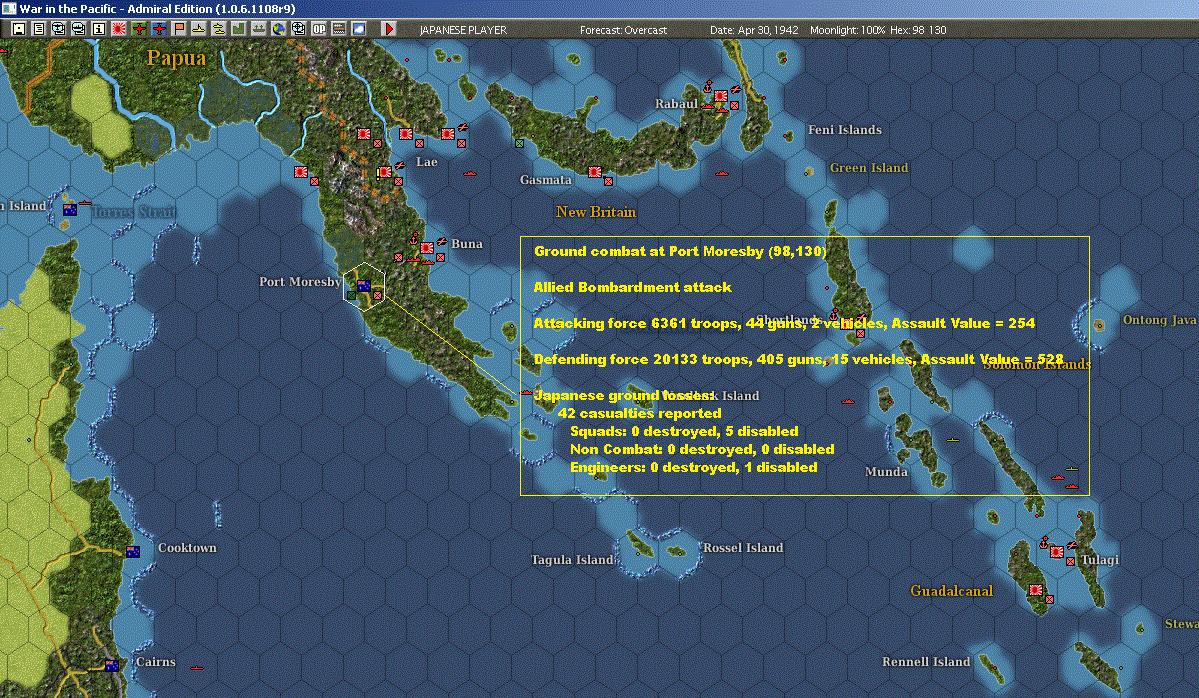
Task: Click the 'JAPANESE PLAYER' status text
Action: pyautogui.click(x=463, y=30)
